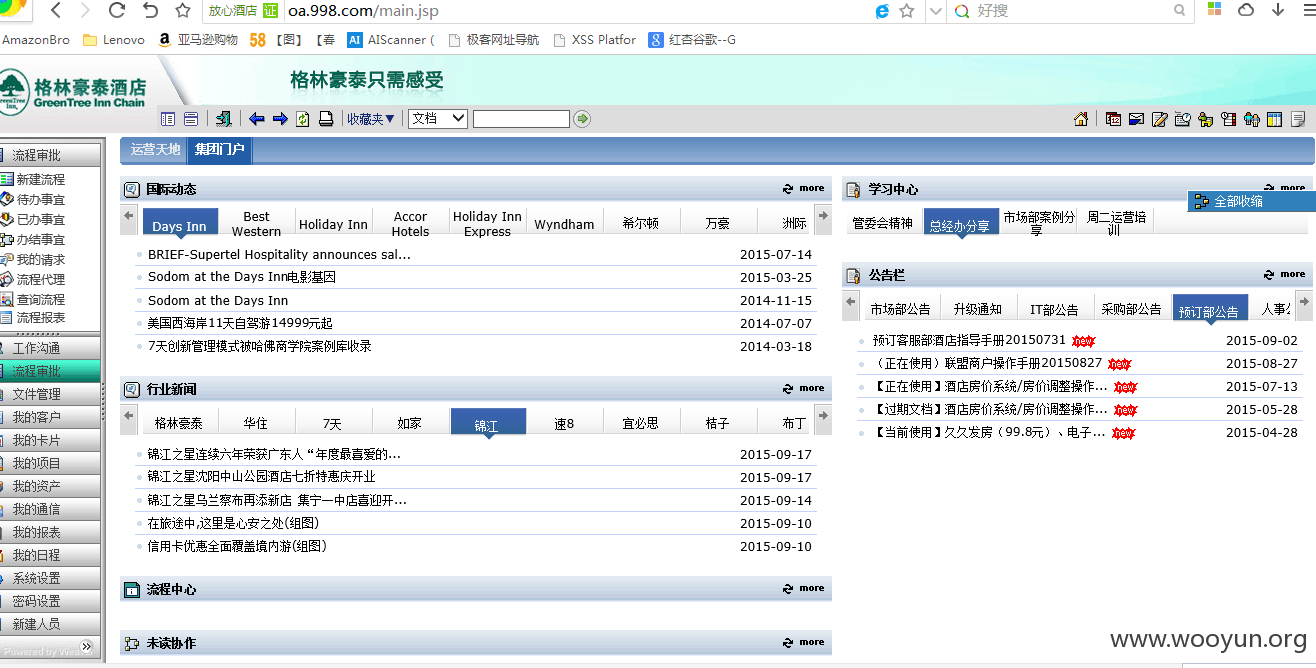Click the OA toolbar left-panel layout icon
Image resolution: width=1316 pixels, height=668 pixels.
pyautogui.click(x=168, y=119)
